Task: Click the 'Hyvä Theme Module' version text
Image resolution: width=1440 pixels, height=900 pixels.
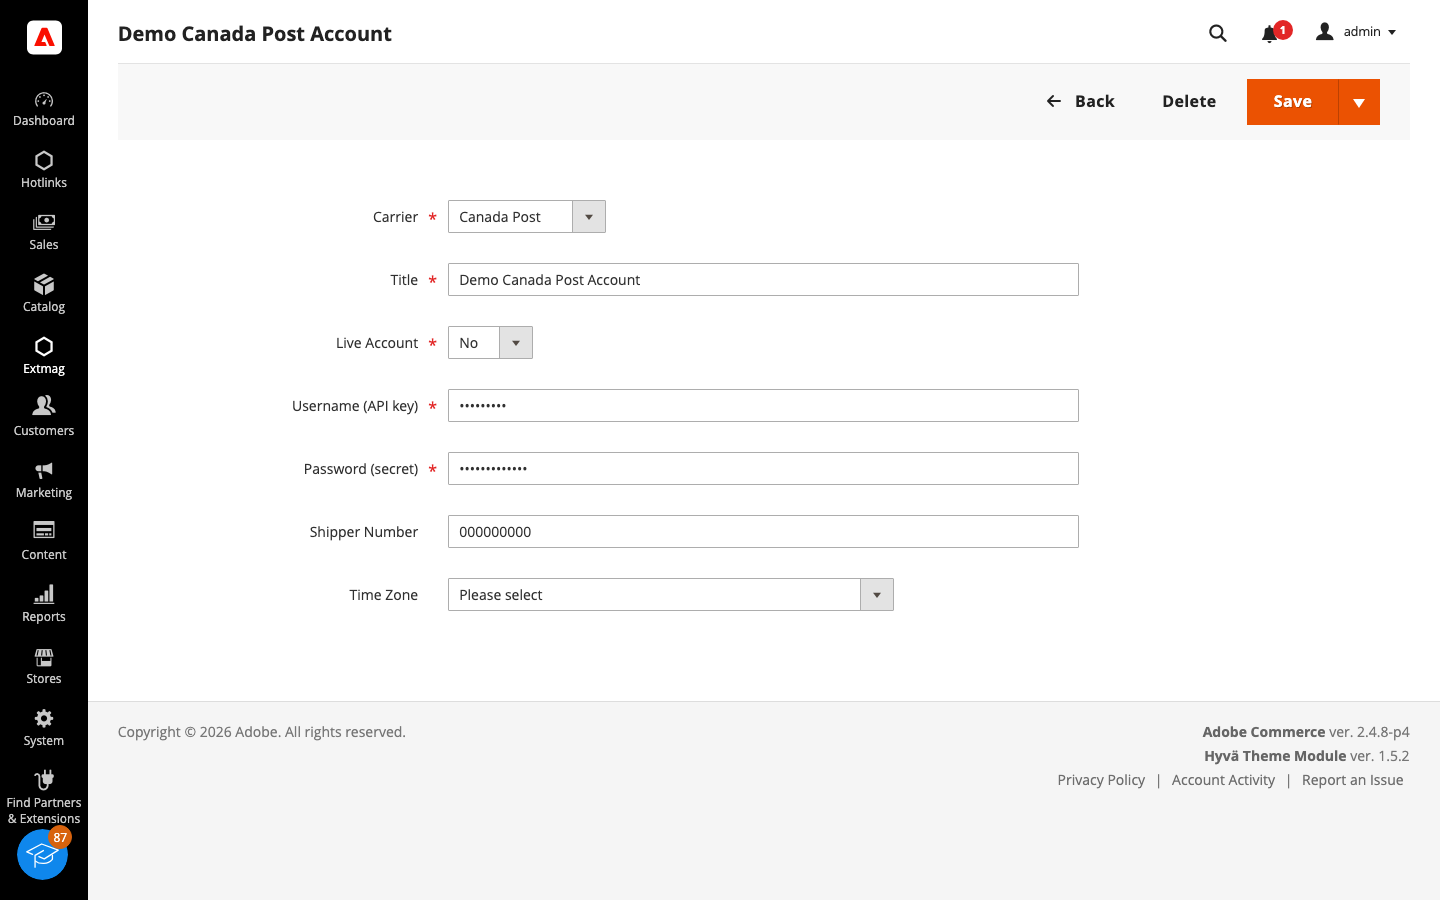Action: (1275, 756)
